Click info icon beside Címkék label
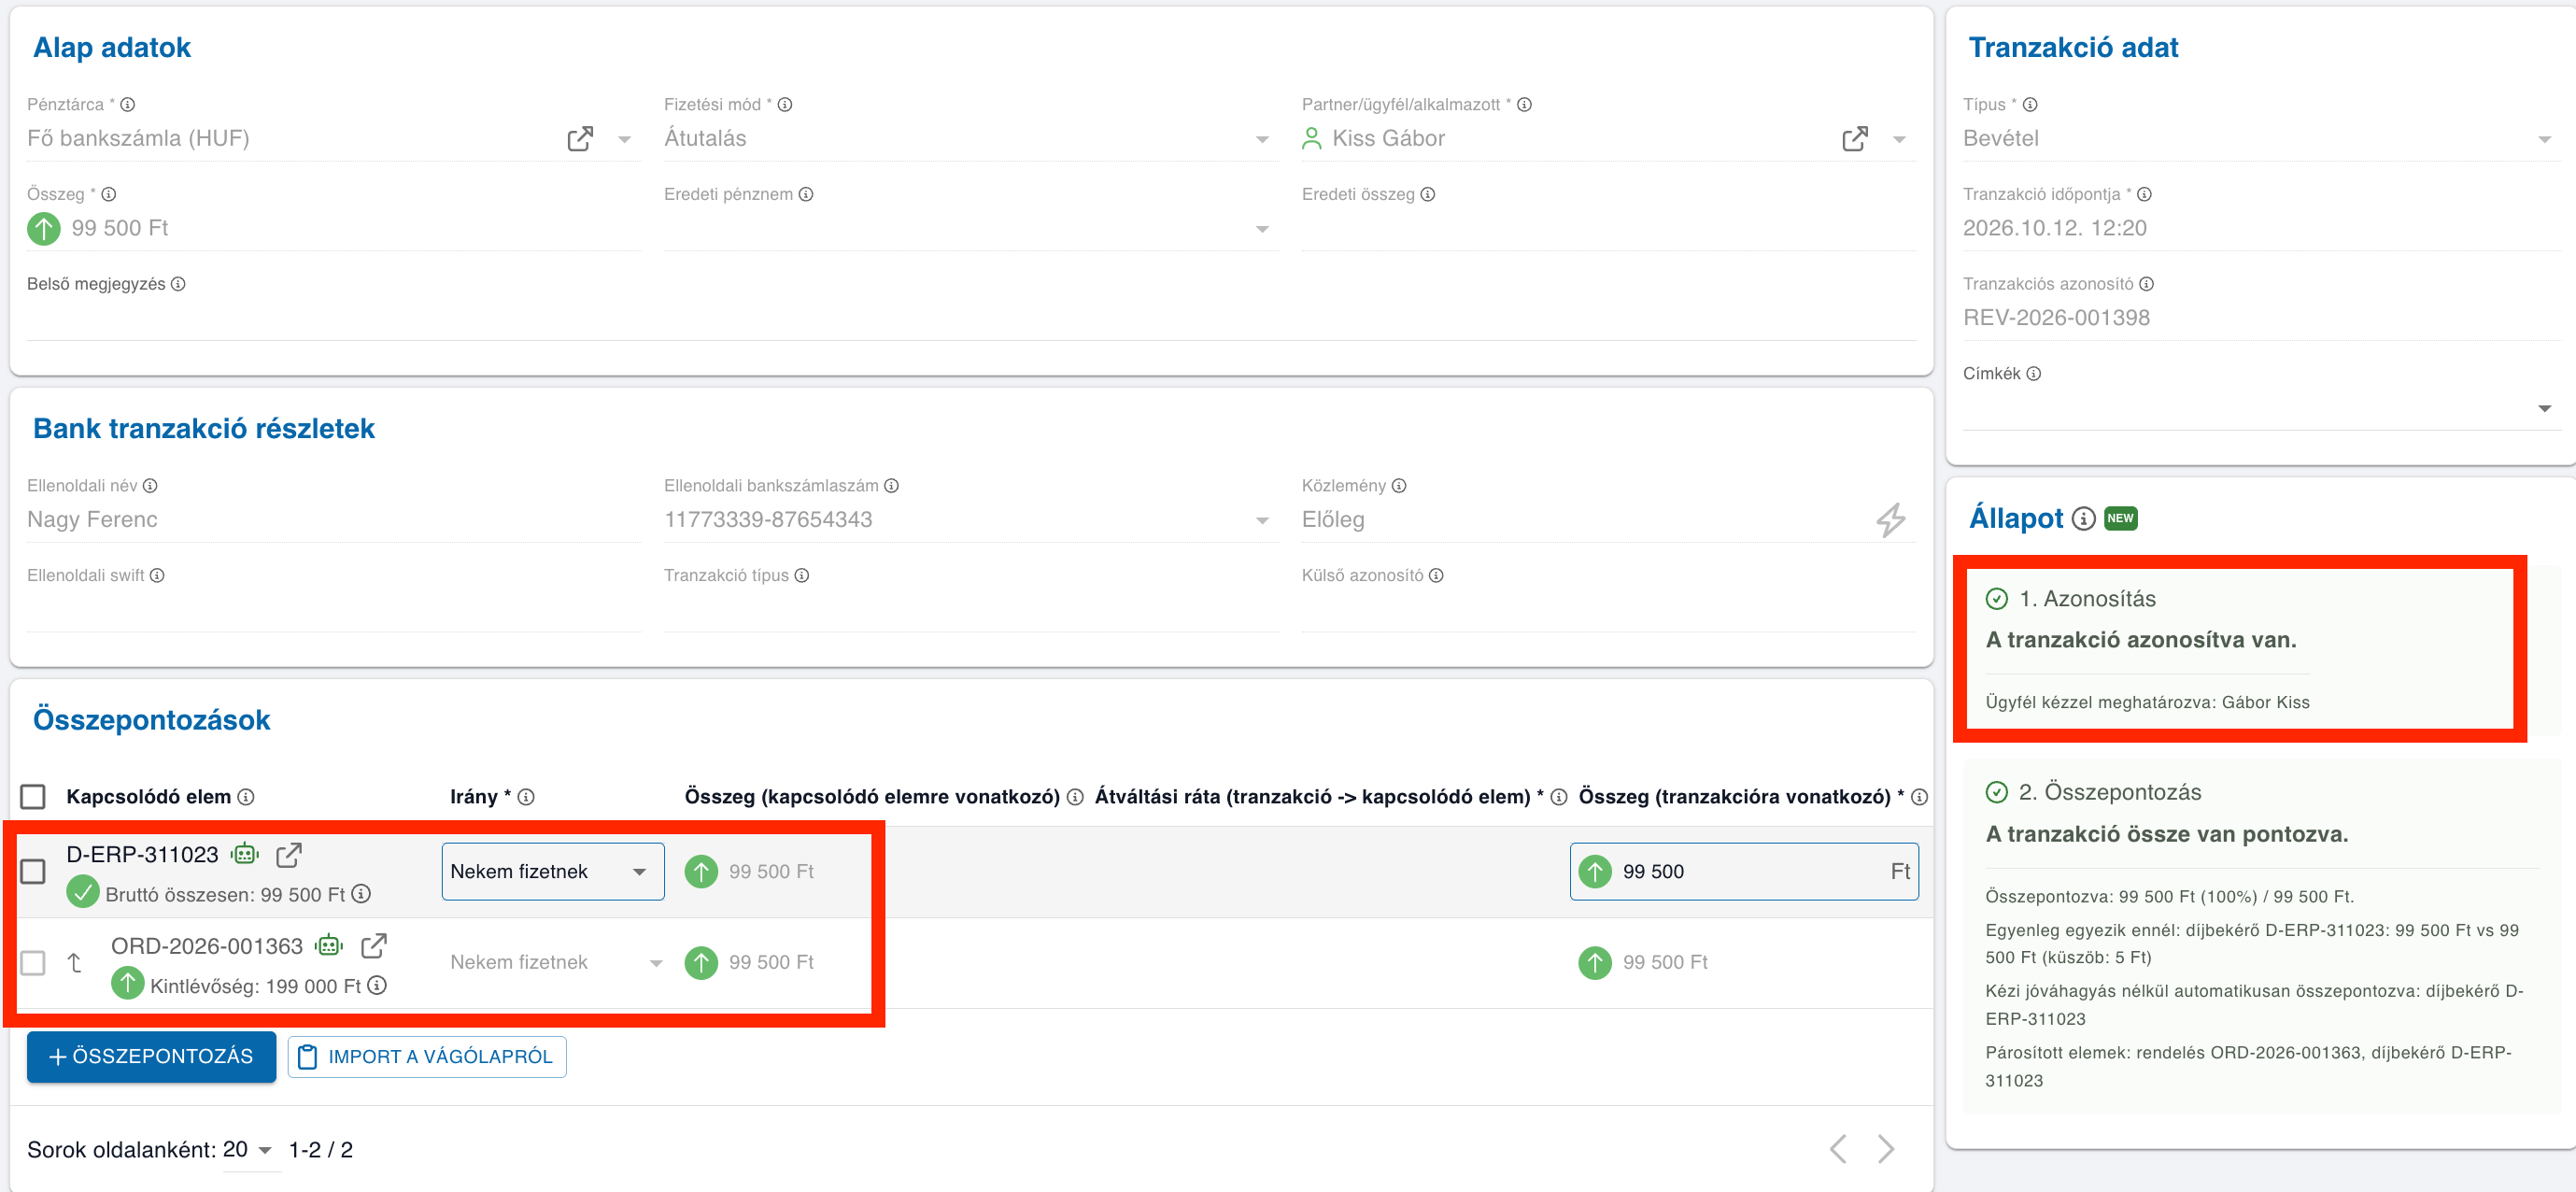This screenshot has height=1192, width=2576. [2033, 374]
